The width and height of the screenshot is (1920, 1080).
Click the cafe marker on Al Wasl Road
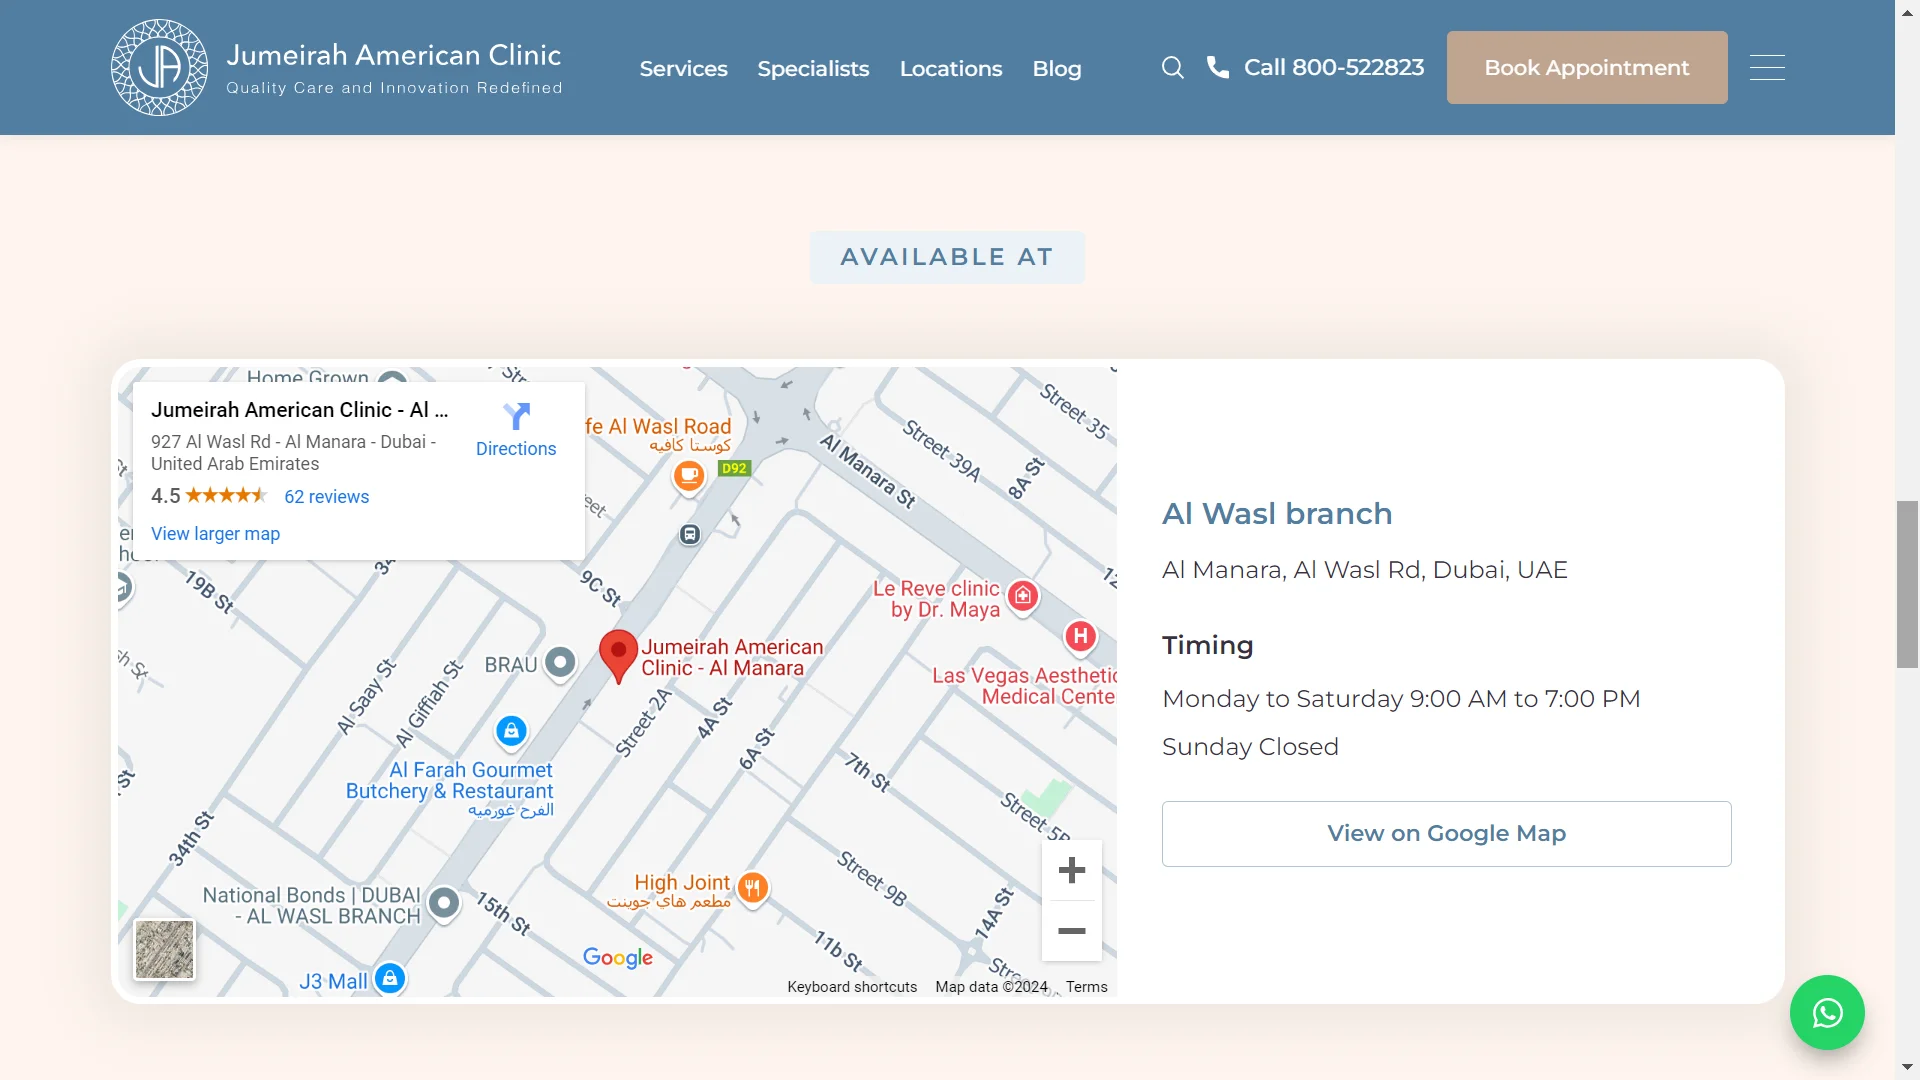[689, 476]
